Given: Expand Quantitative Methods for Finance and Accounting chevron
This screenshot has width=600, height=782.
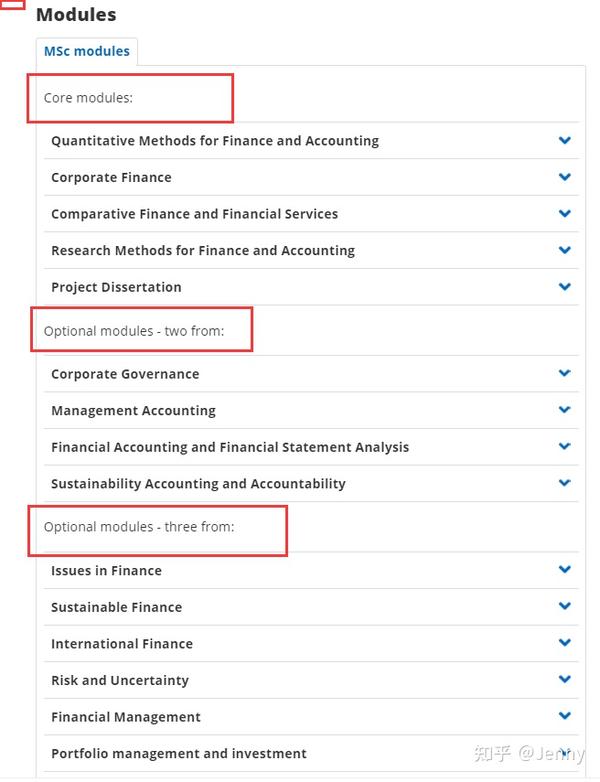Looking at the screenshot, I should (x=565, y=141).
